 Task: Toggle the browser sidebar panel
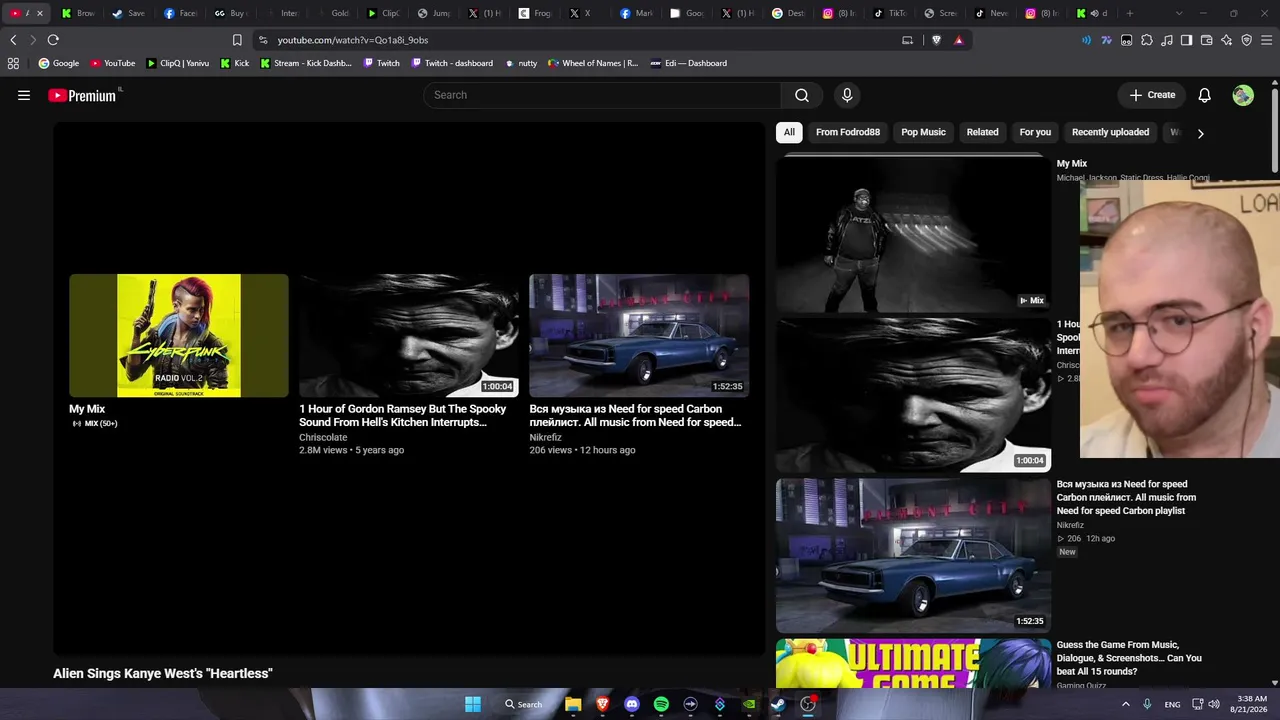(x=1187, y=40)
